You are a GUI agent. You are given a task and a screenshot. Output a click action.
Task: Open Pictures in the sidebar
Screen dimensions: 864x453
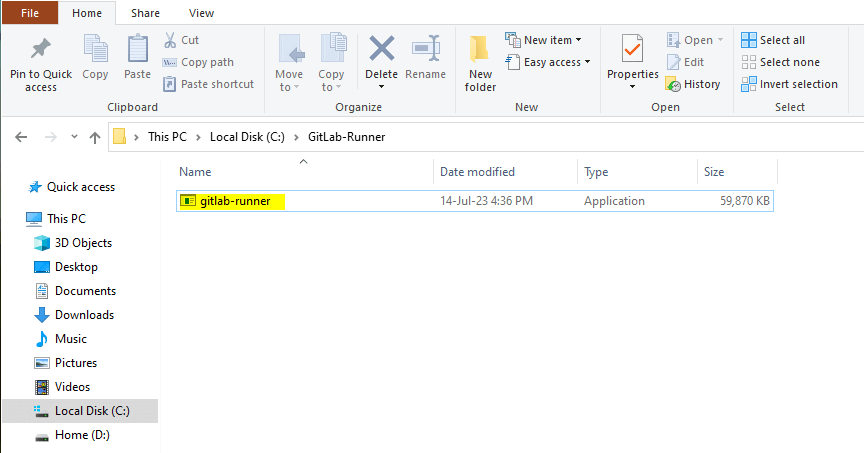tap(66, 363)
